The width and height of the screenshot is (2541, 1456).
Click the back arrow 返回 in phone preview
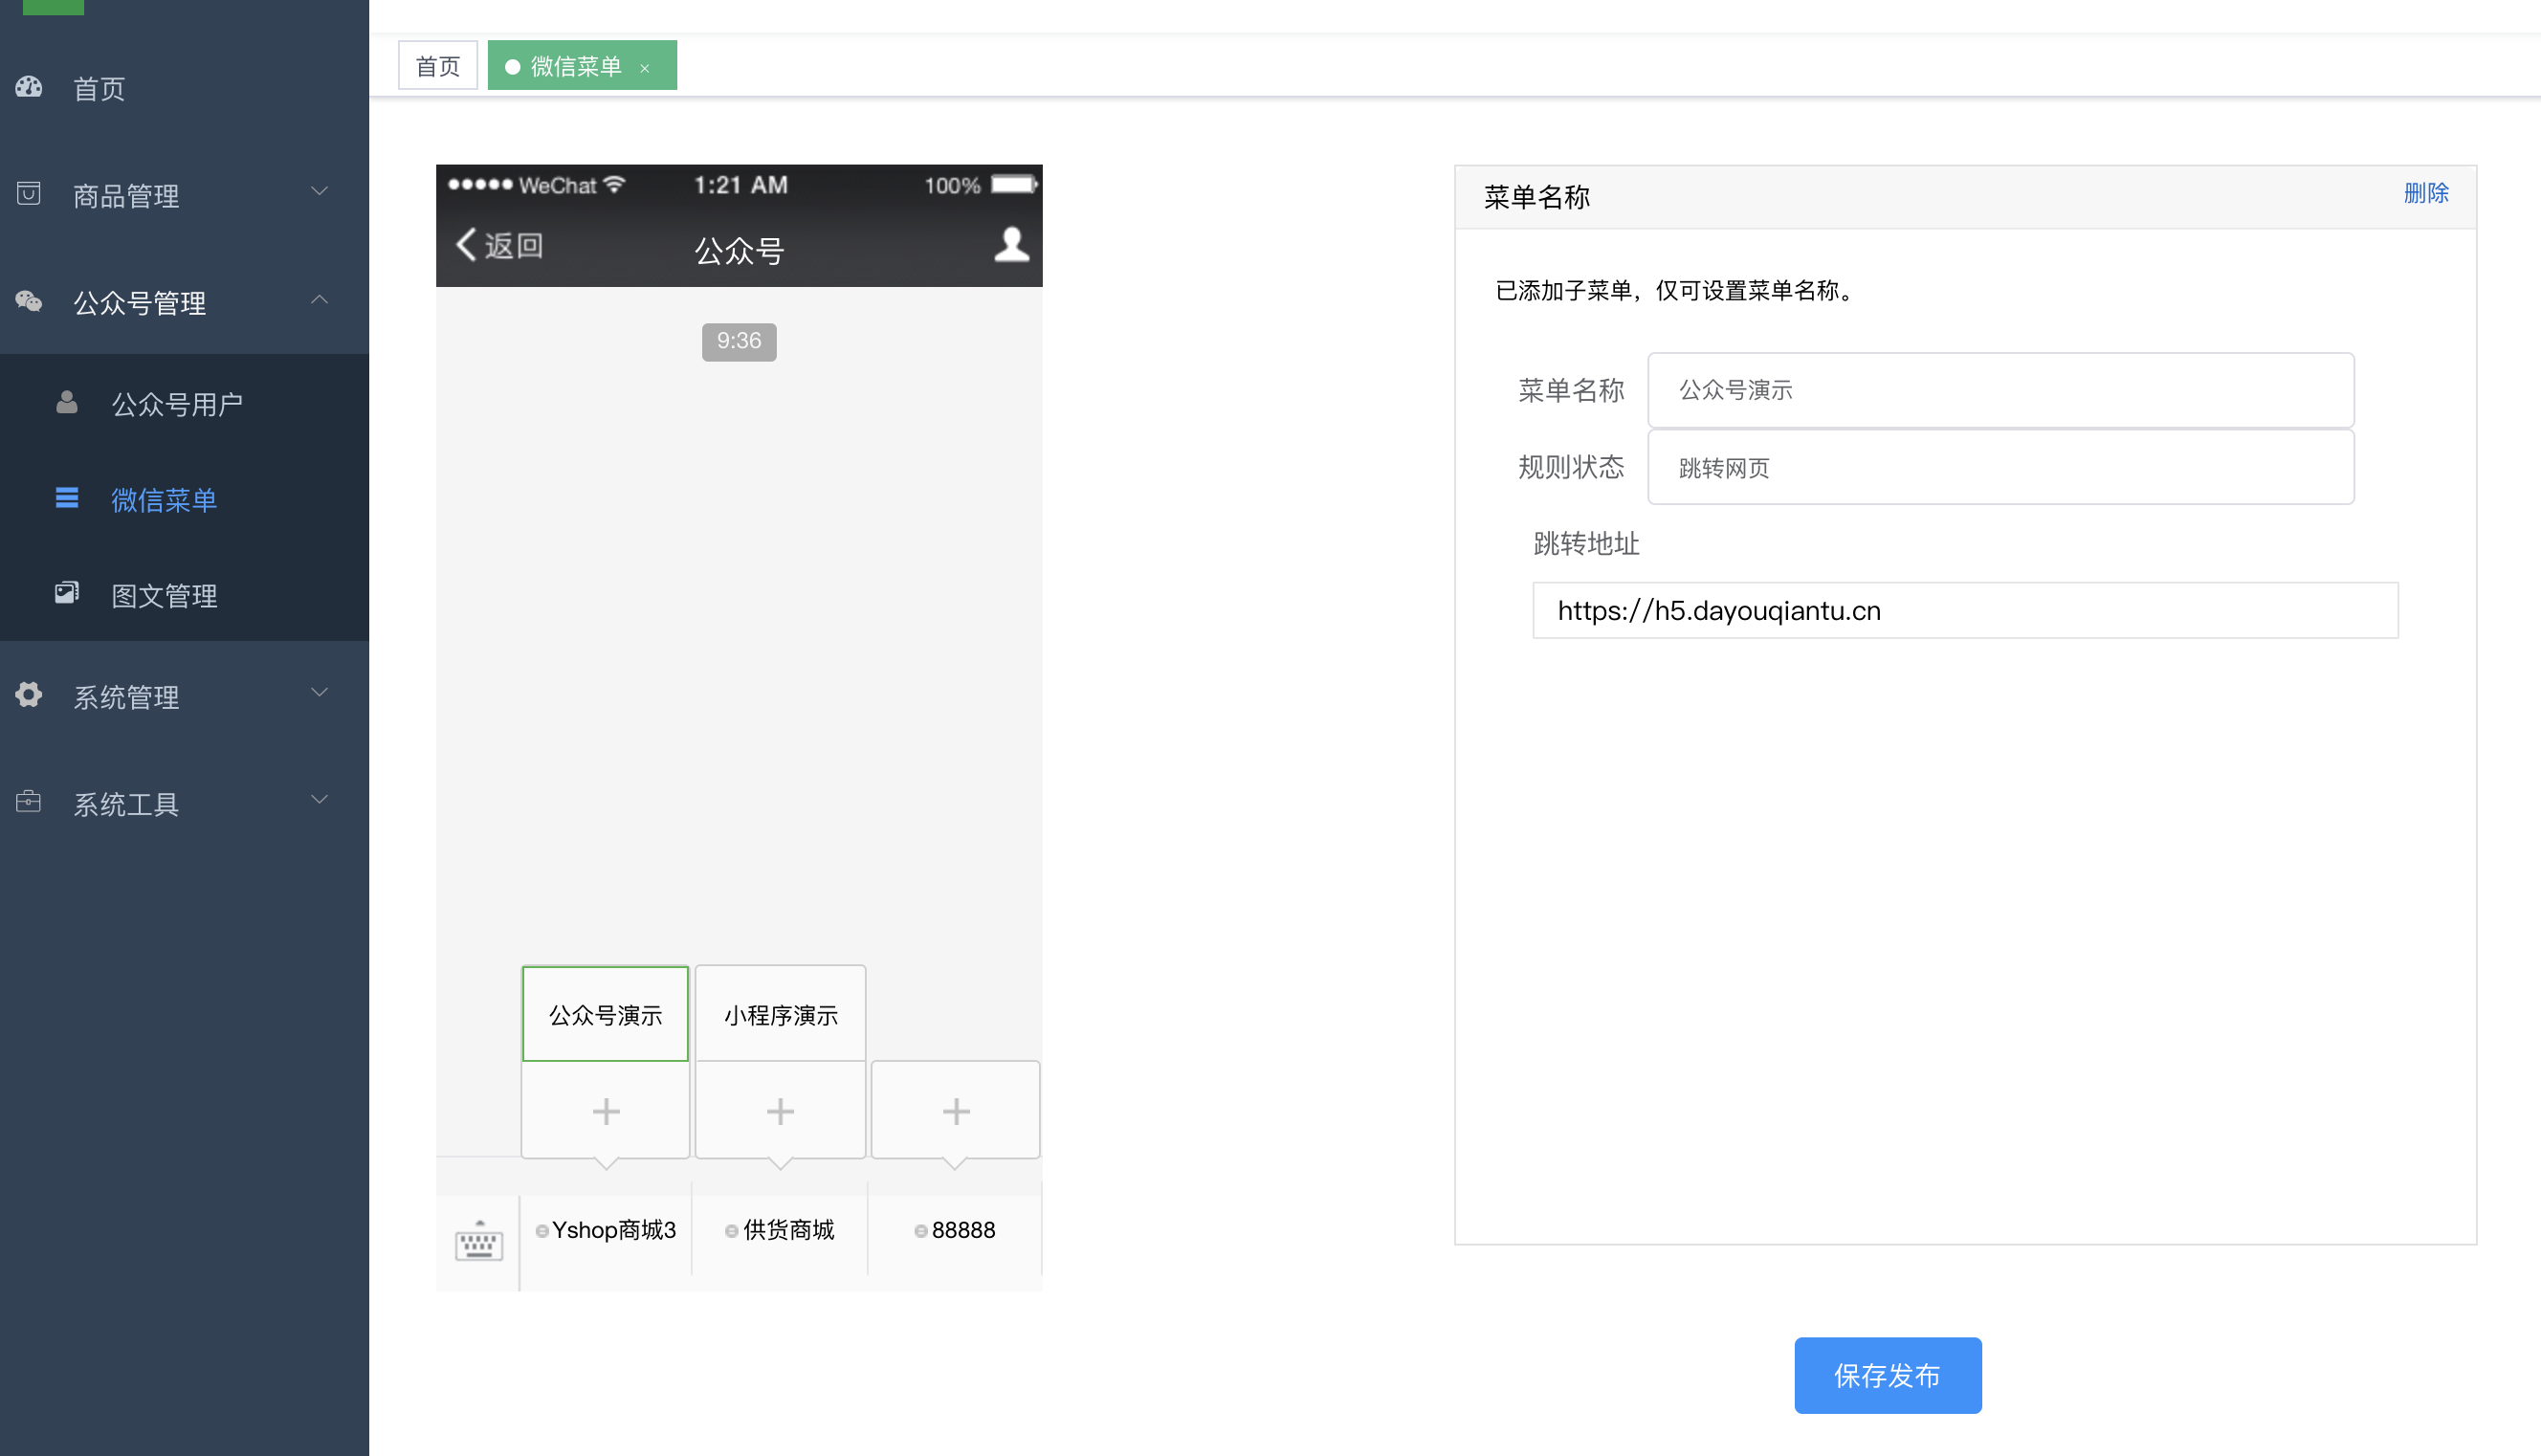click(499, 245)
